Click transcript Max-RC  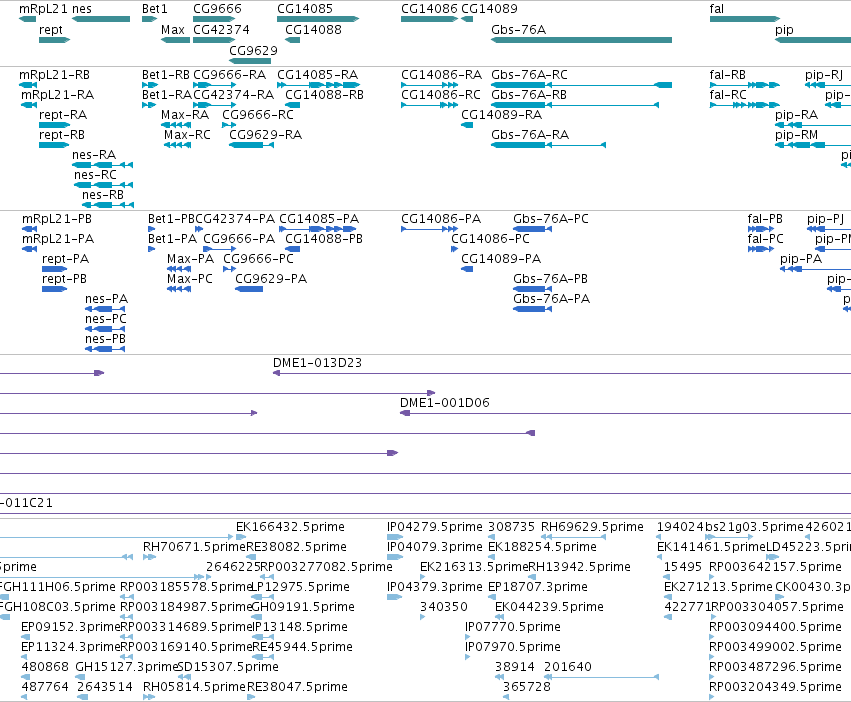pyautogui.click(x=187, y=135)
